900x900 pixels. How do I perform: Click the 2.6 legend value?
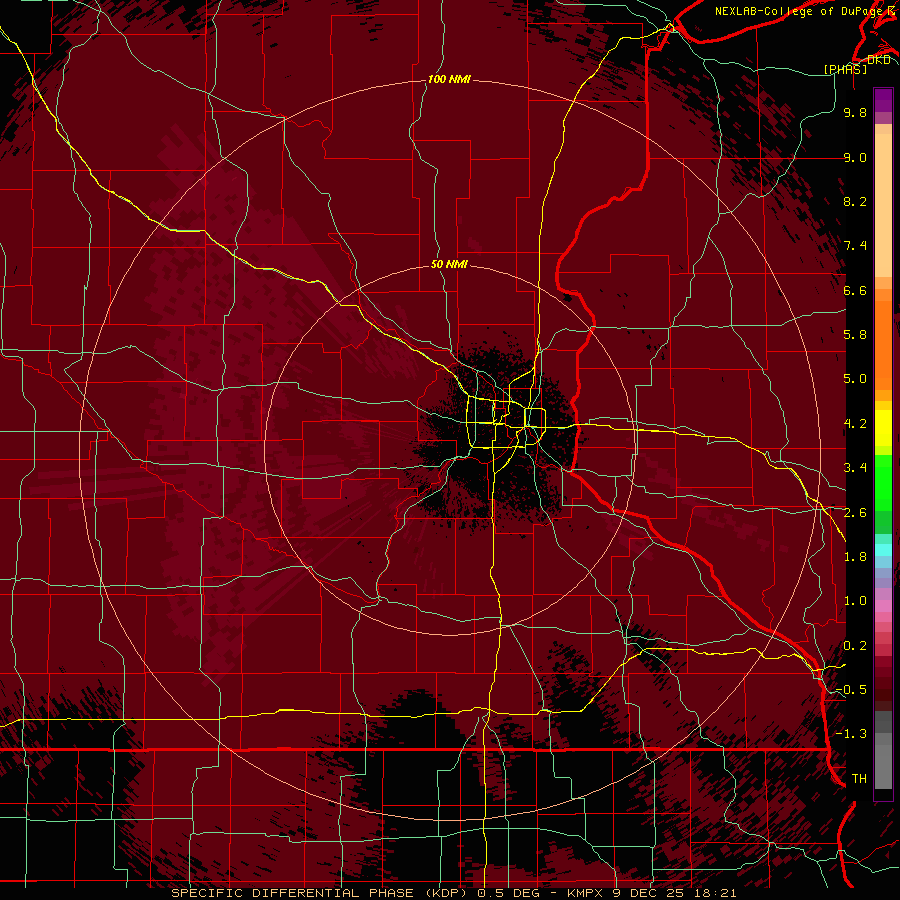pyautogui.click(x=855, y=513)
